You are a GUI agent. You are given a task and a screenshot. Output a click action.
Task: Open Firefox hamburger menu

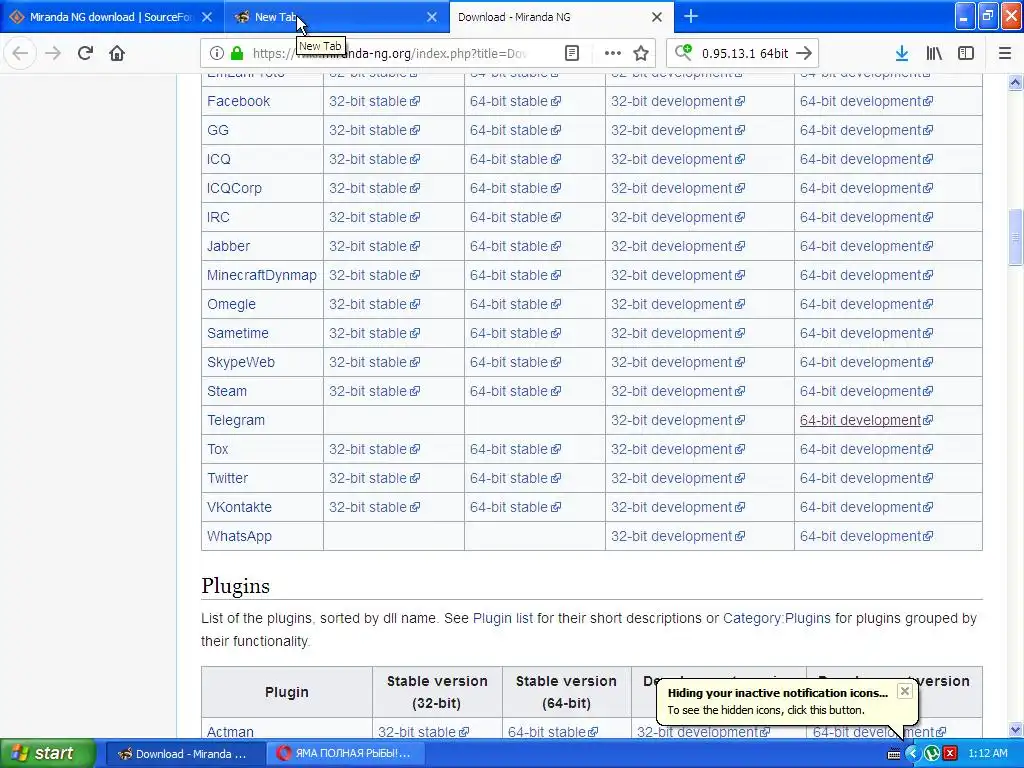[1005, 53]
